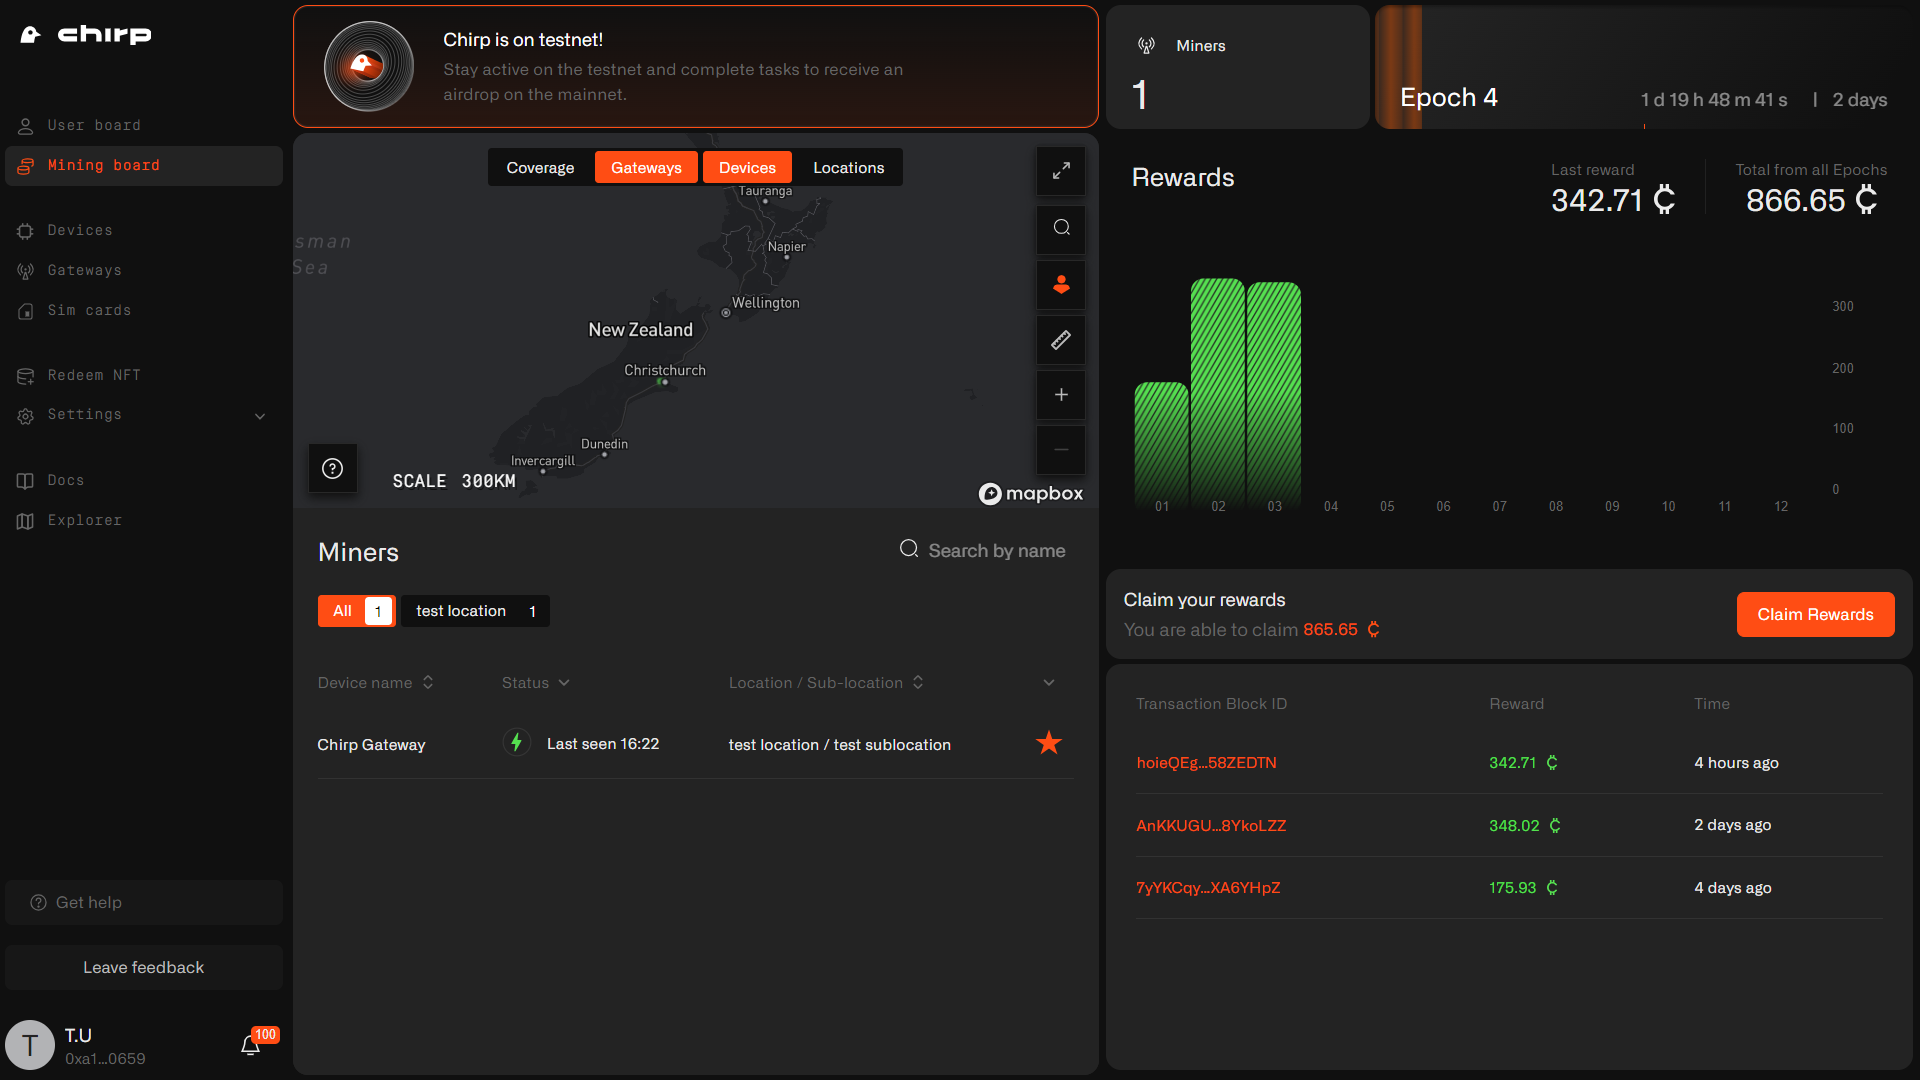Select the map ruler measure tool

point(1061,340)
